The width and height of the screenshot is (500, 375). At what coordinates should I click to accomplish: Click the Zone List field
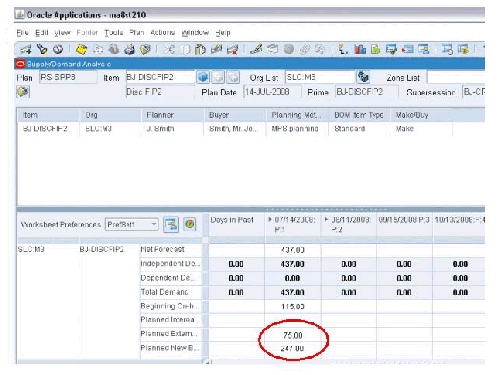point(456,77)
